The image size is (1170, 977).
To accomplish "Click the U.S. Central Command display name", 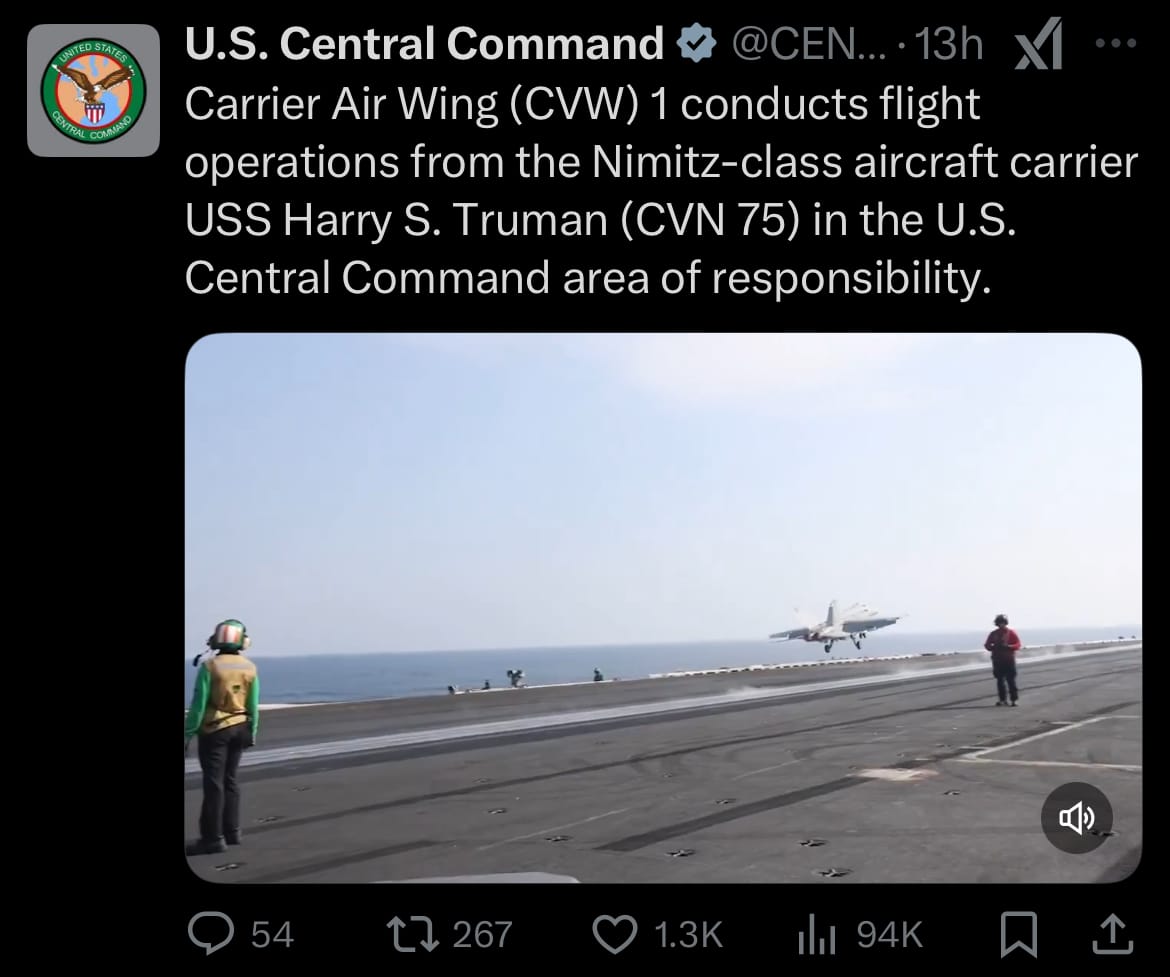I will click(424, 43).
